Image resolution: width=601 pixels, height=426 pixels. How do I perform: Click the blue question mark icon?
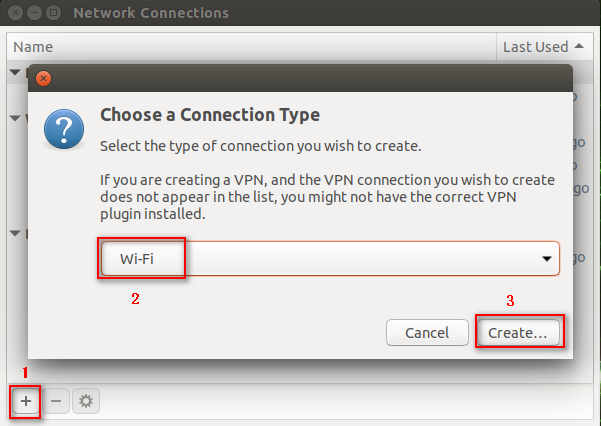coord(64,129)
